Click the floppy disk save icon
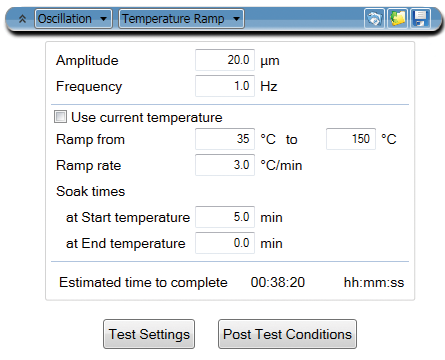The image size is (445, 360). pyautogui.click(x=420, y=18)
